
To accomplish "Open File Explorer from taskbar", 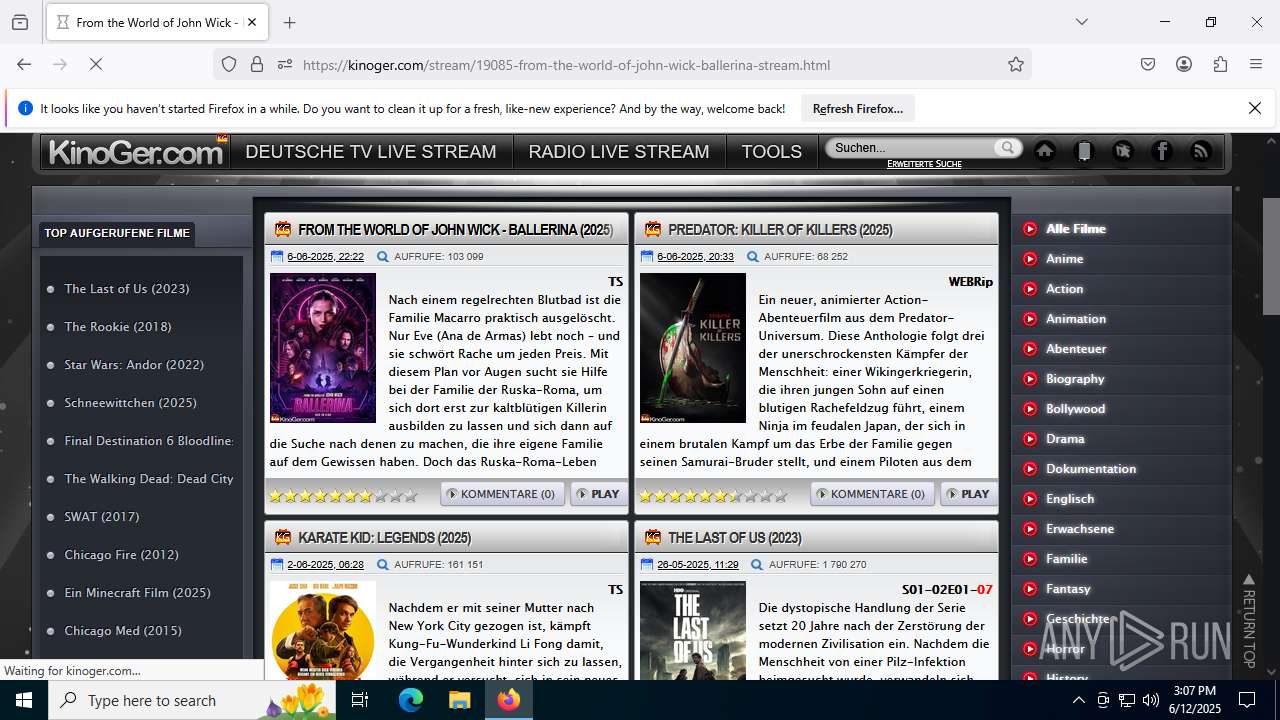I will pos(459,700).
